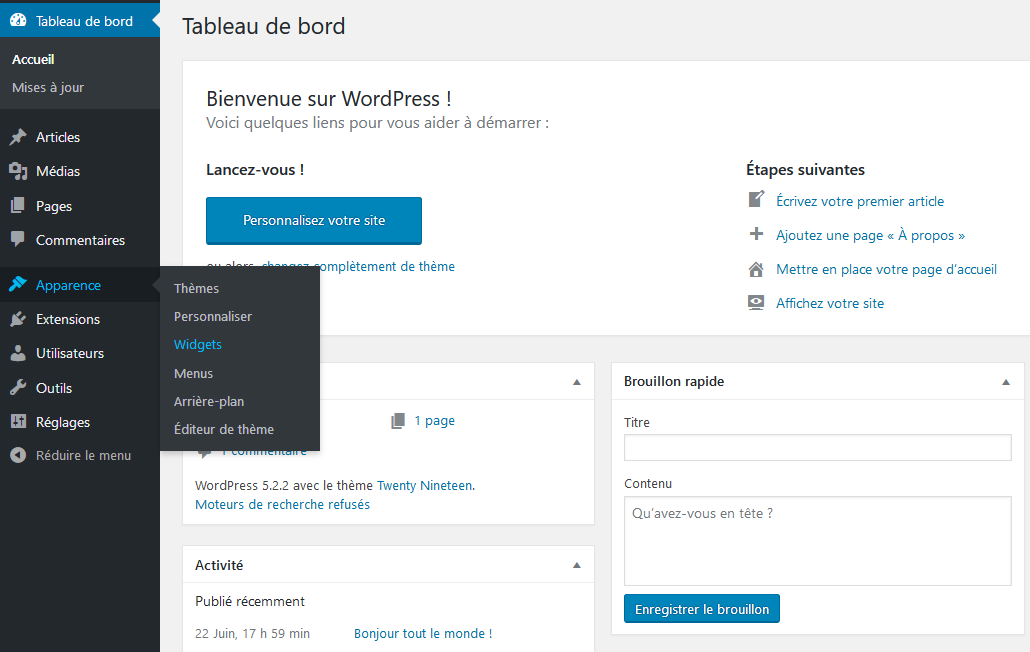The height and width of the screenshot is (652, 1030).
Task: Click the Réduire le menu label
Action: pyautogui.click(x=83, y=455)
